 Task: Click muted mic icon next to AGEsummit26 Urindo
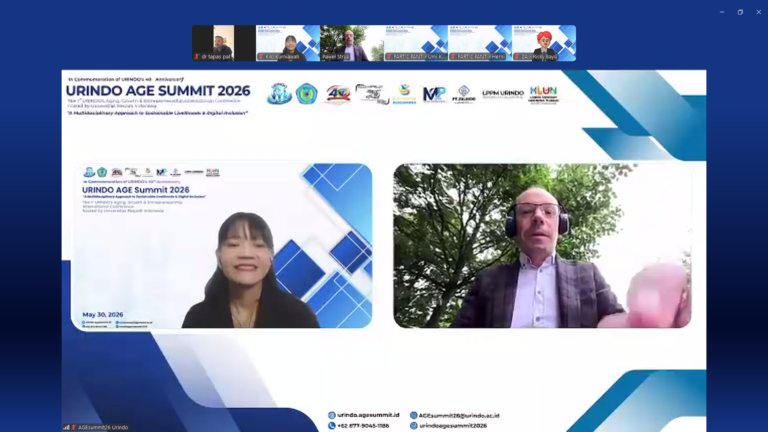tap(74, 427)
